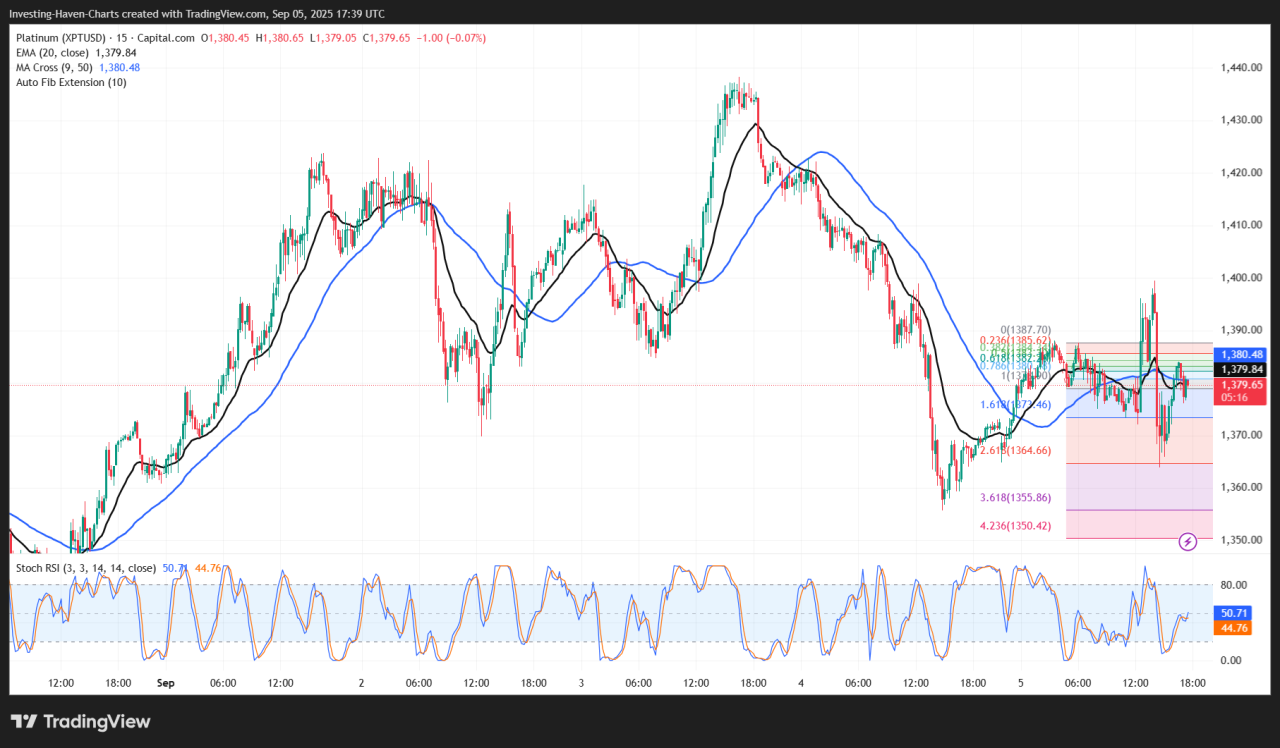Click the Sep marker on the time axis
This screenshot has height=748, width=1280.
pyautogui.click(x=166, y=683)
